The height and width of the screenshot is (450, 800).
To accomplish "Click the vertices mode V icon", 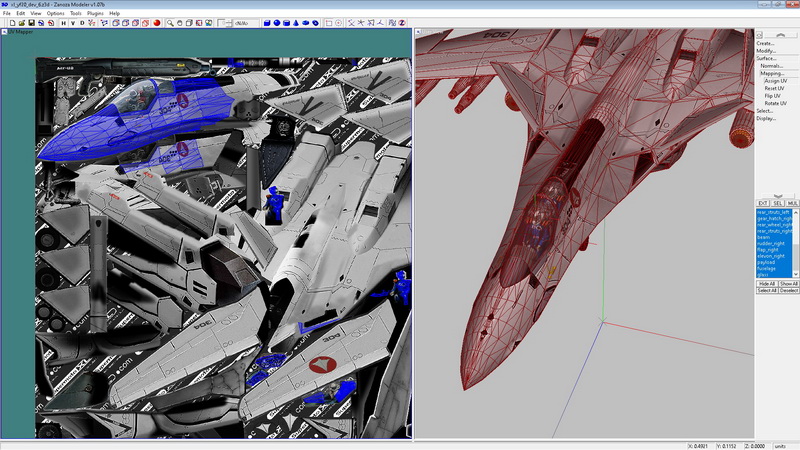I will (73, 22).
